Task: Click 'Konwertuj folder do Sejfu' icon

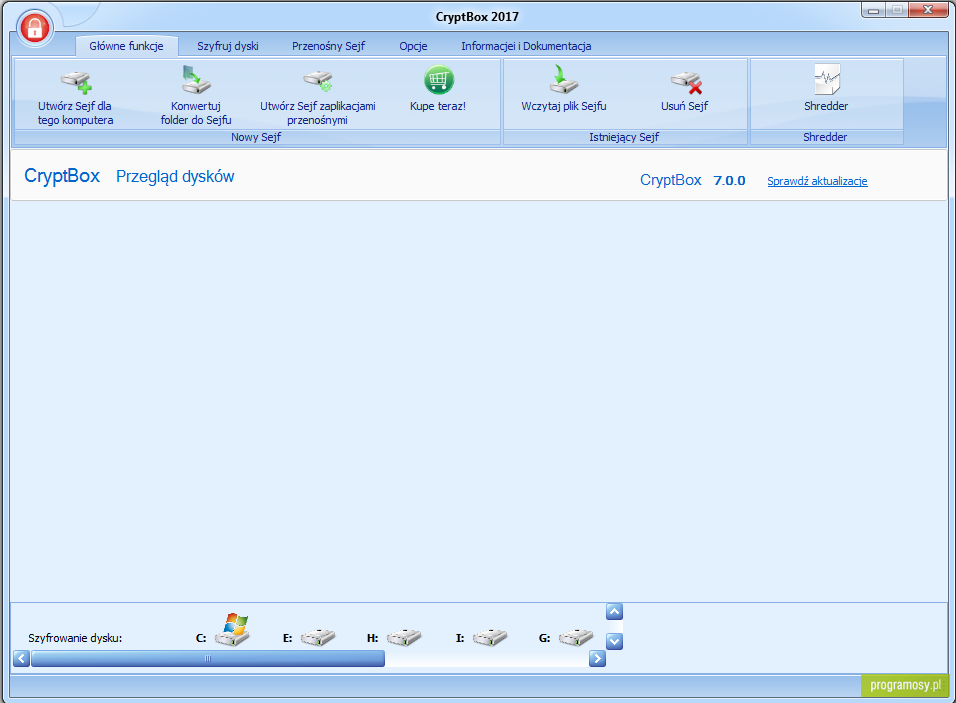Action: coord(196,79)
